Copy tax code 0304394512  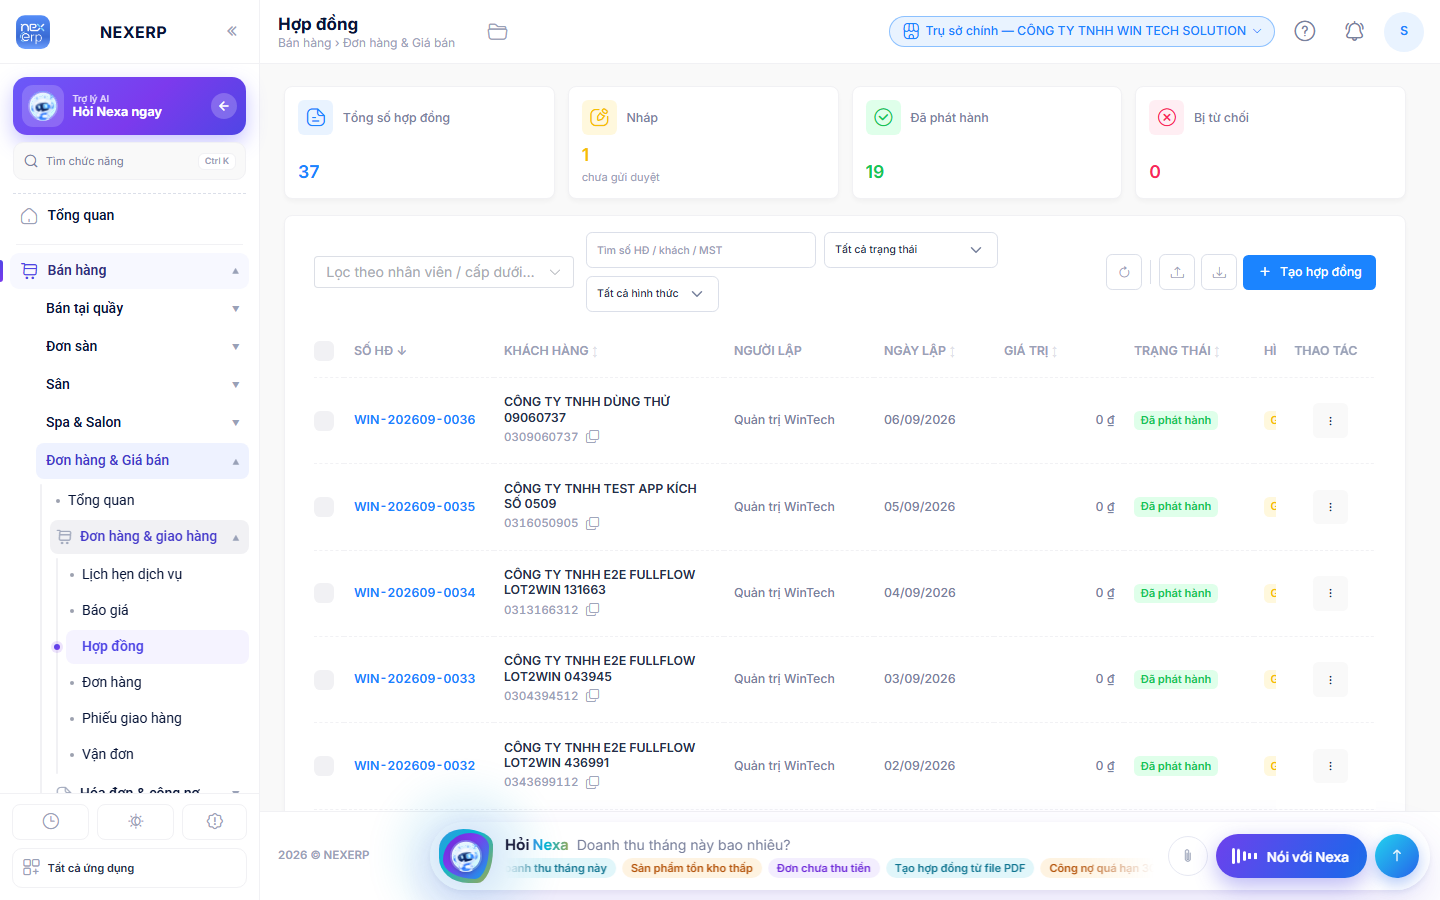(593, 696)
